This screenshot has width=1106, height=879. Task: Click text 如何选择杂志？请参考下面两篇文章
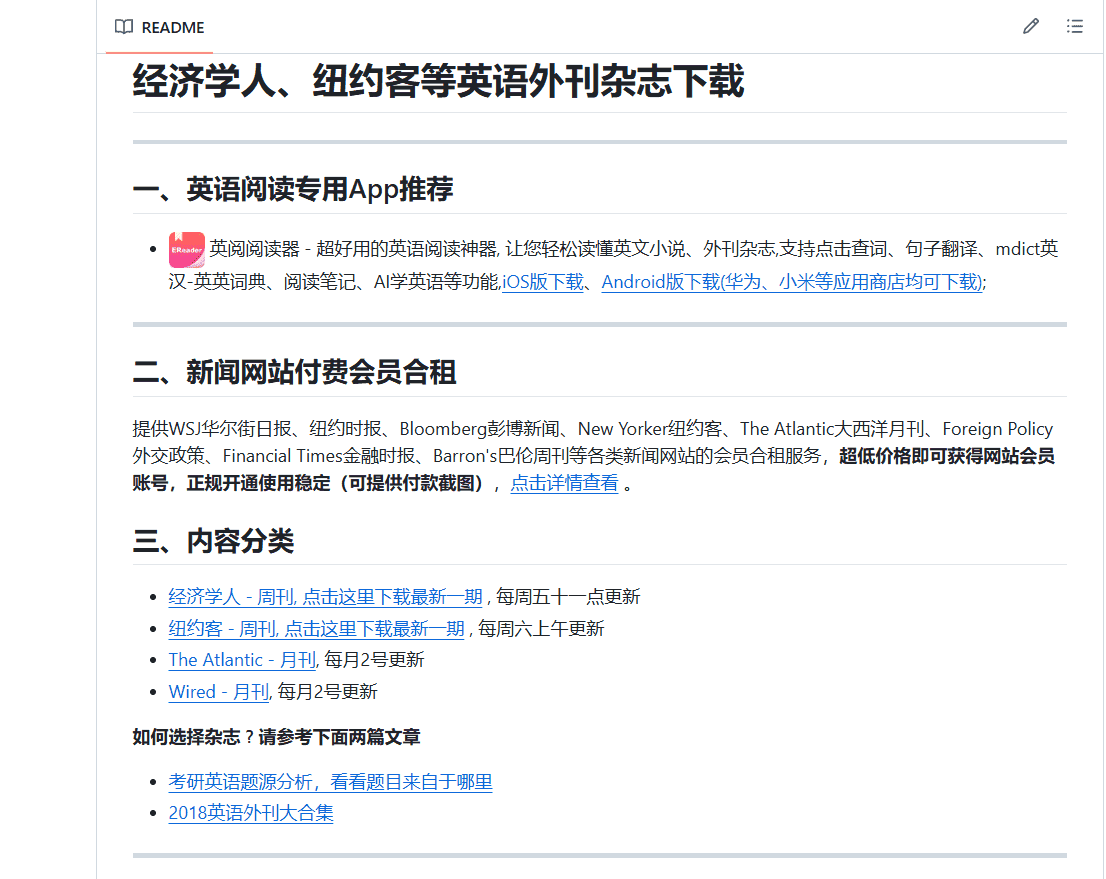276,737
